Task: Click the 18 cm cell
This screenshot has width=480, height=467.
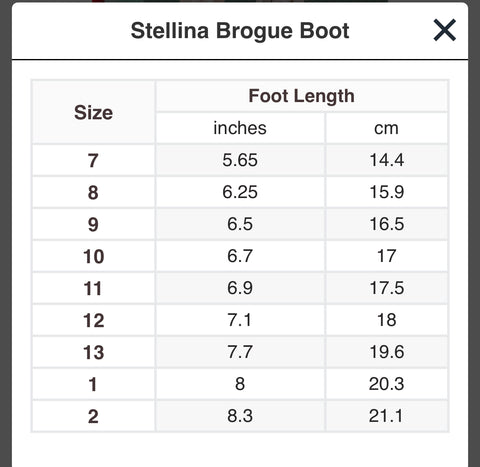Action: coord(386,320)
